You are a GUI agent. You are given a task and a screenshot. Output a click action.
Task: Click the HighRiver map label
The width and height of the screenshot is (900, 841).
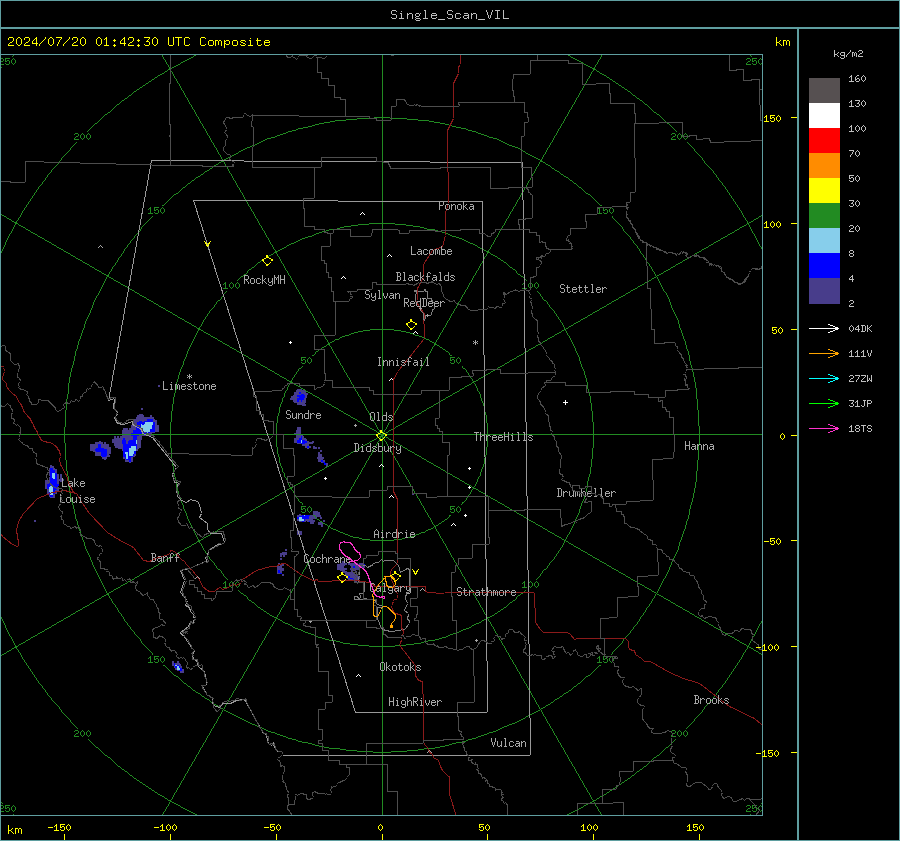415,702
